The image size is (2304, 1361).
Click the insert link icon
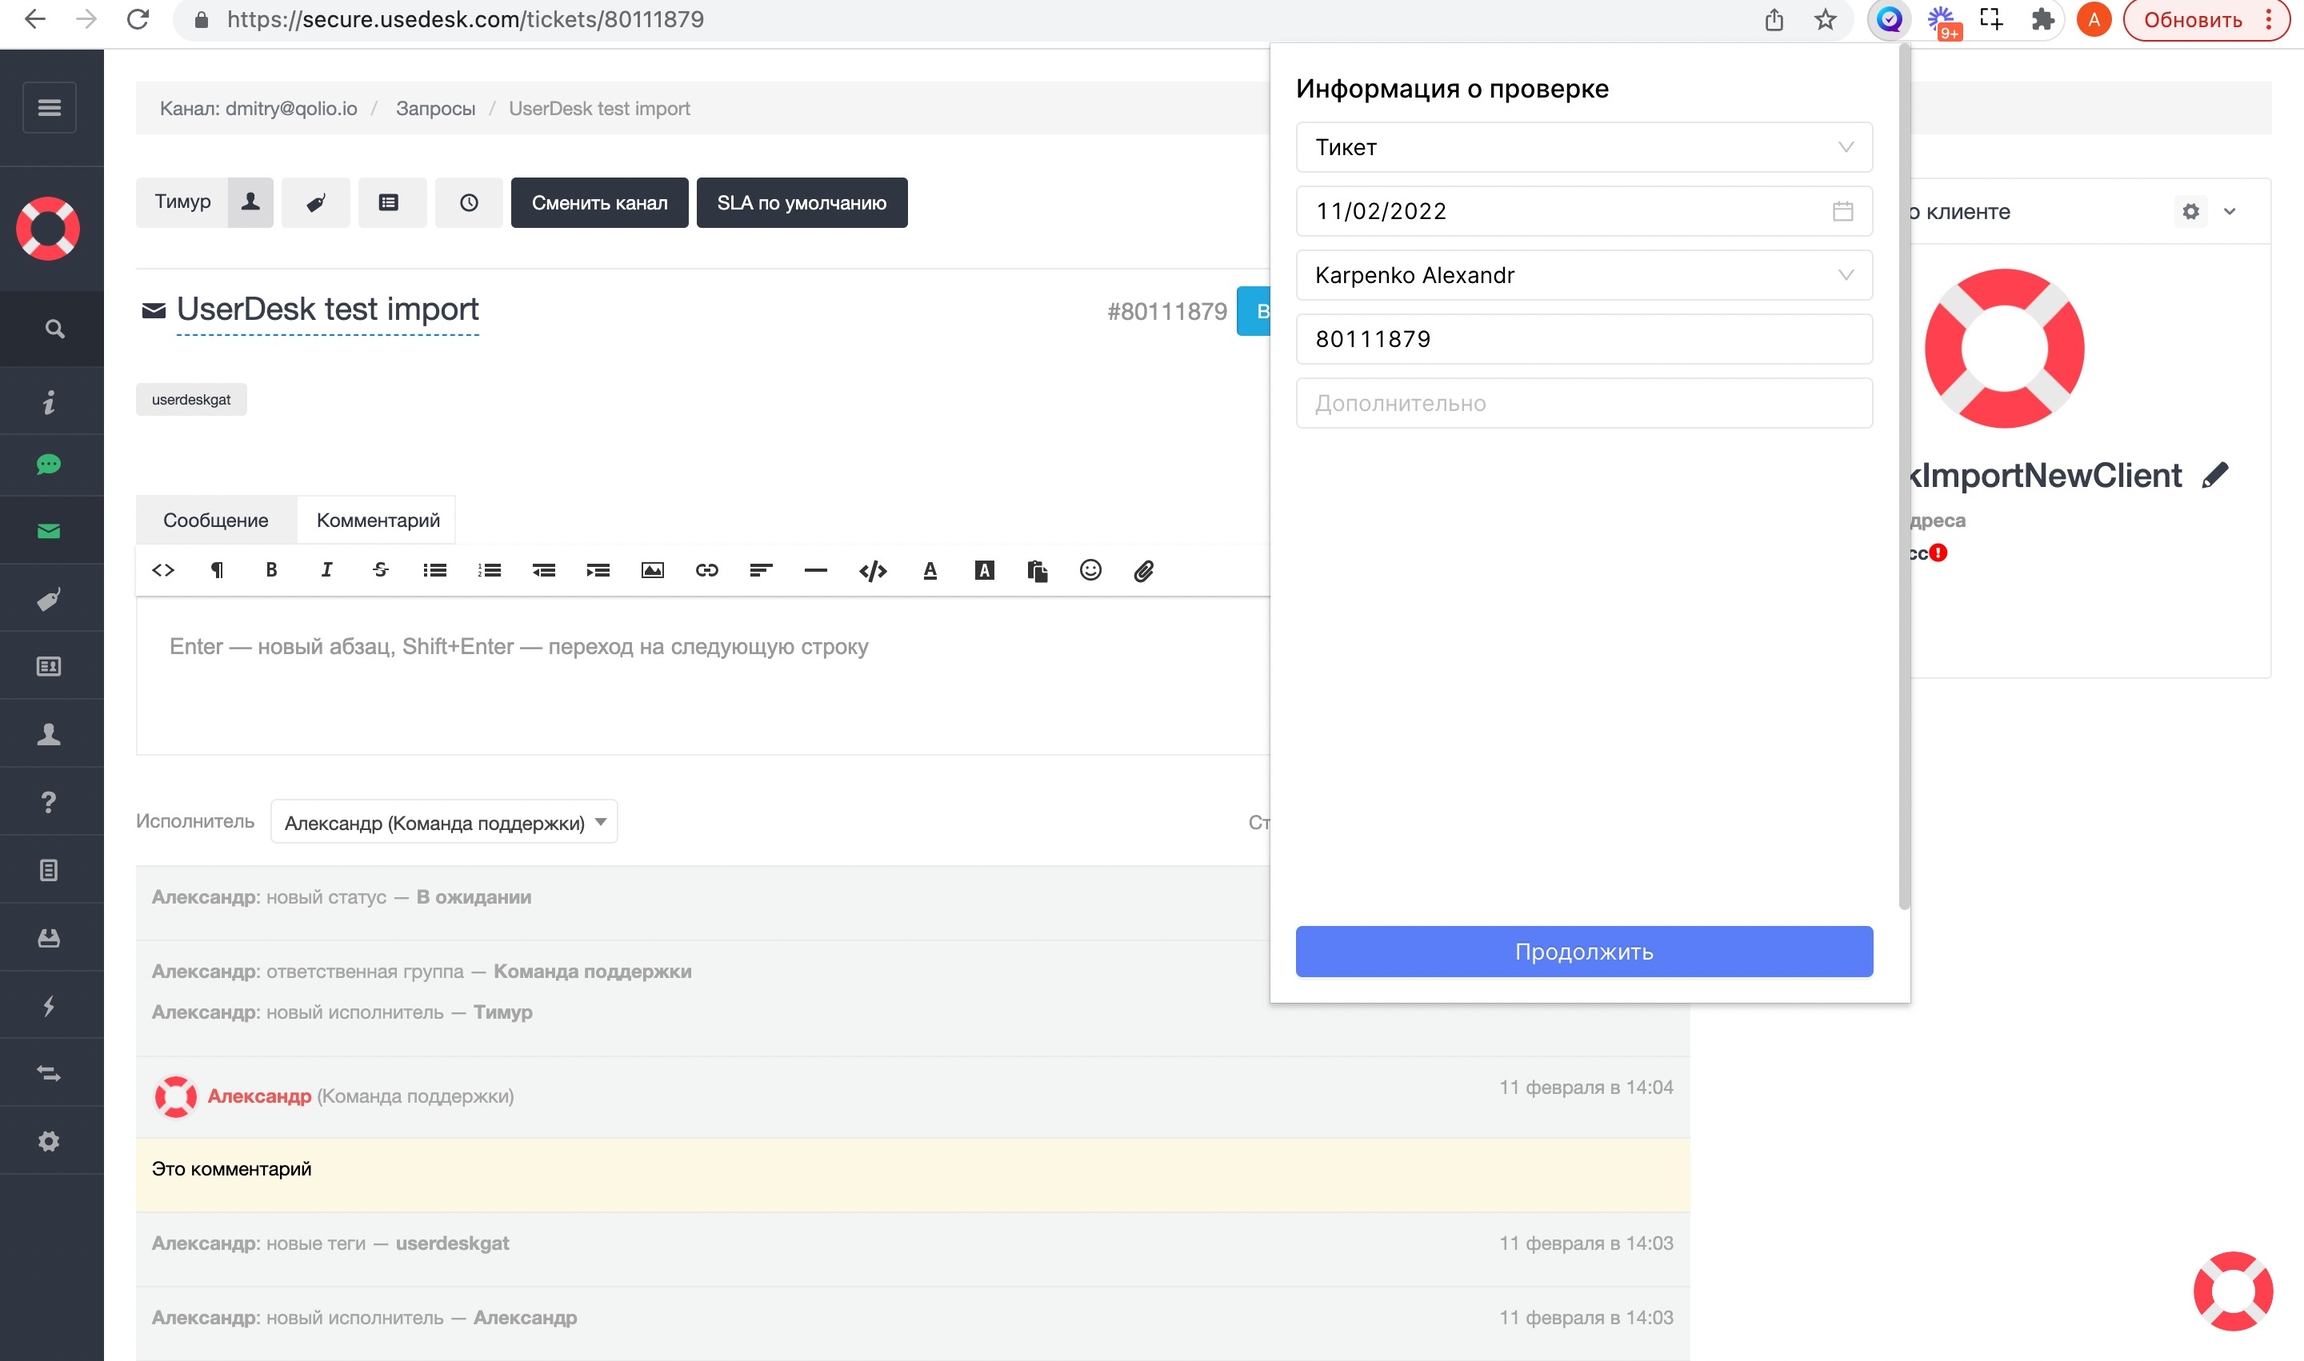[706, 570]
